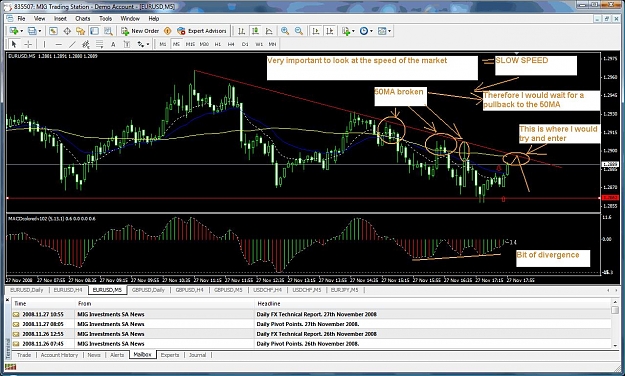Viewport: 625px width, 376px height.
Task: Zoom out of the chart
Action: pos(299,31)
